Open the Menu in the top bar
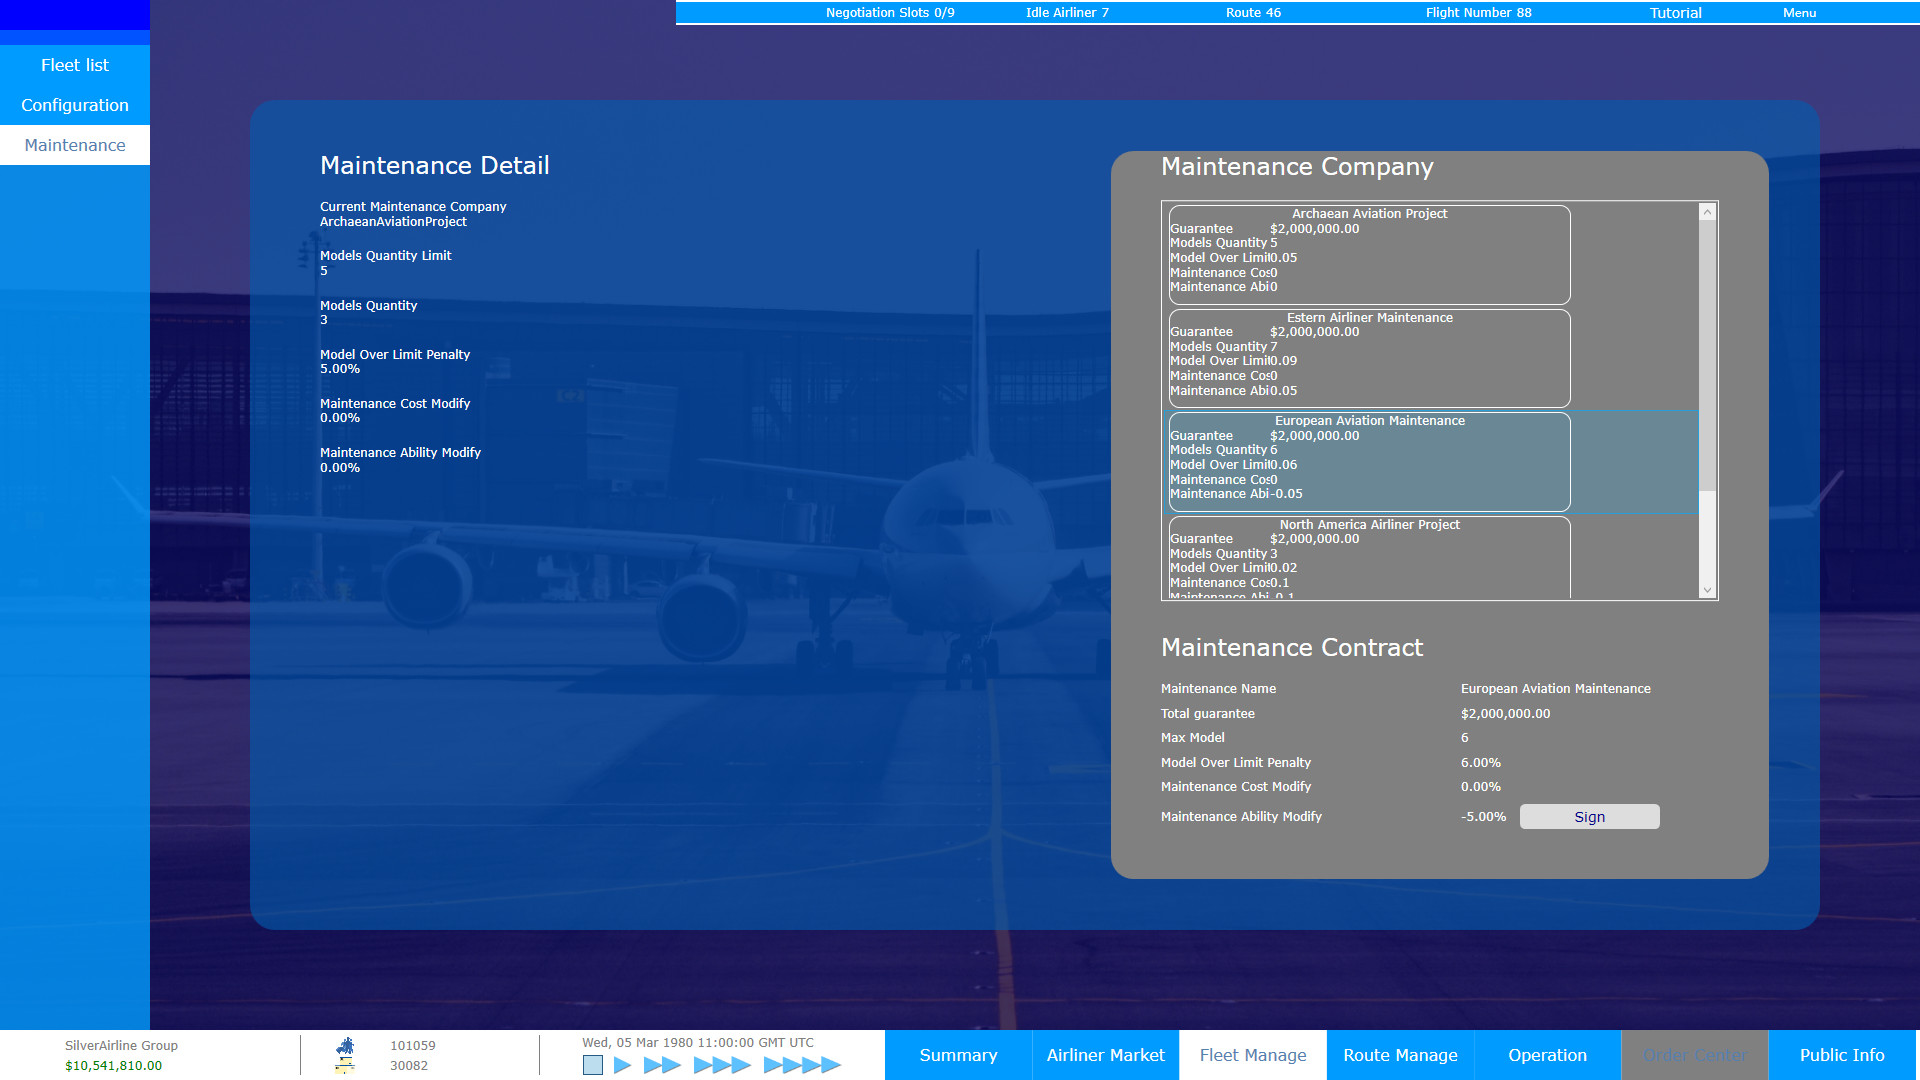The height and width of the screenshot is (1080, 1920). [1798, 13]
